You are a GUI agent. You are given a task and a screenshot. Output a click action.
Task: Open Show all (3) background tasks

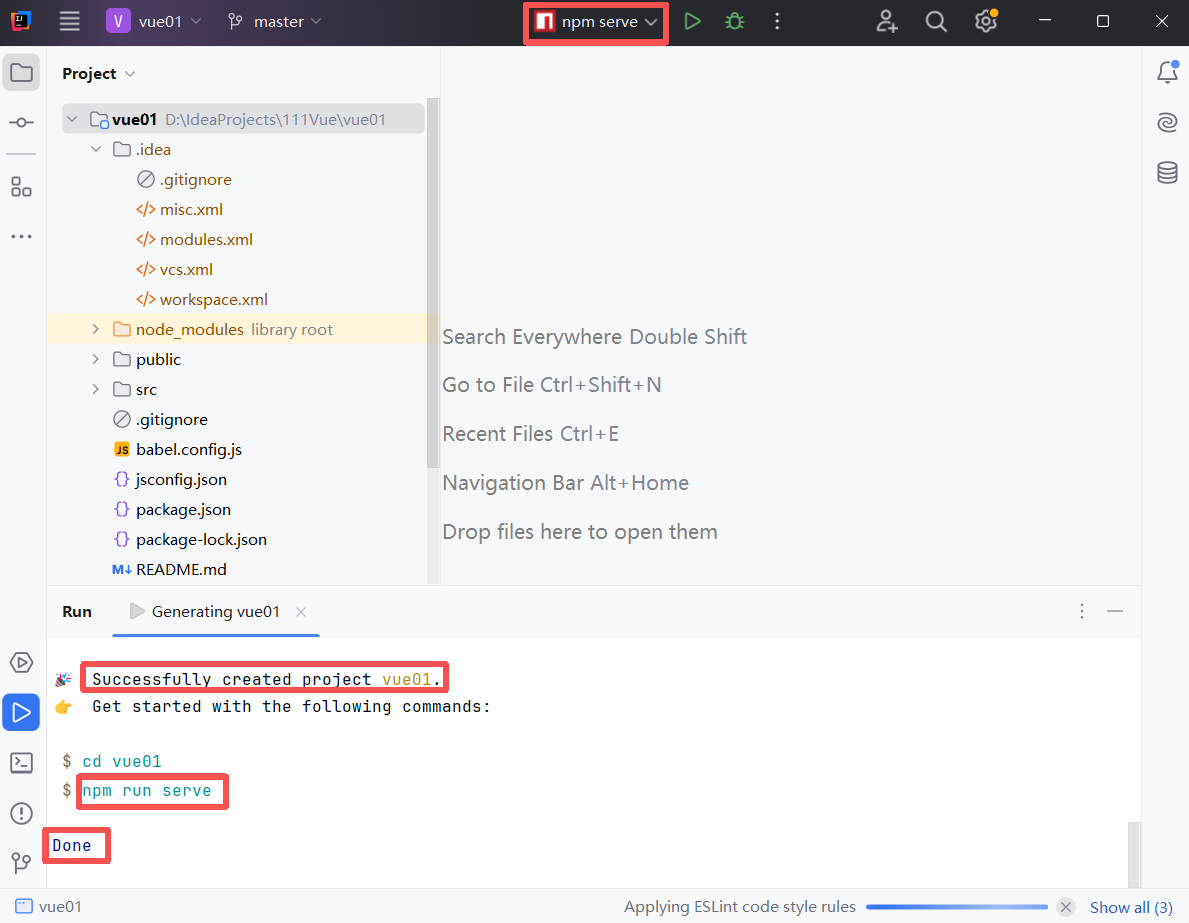(x=1131, y=906)
